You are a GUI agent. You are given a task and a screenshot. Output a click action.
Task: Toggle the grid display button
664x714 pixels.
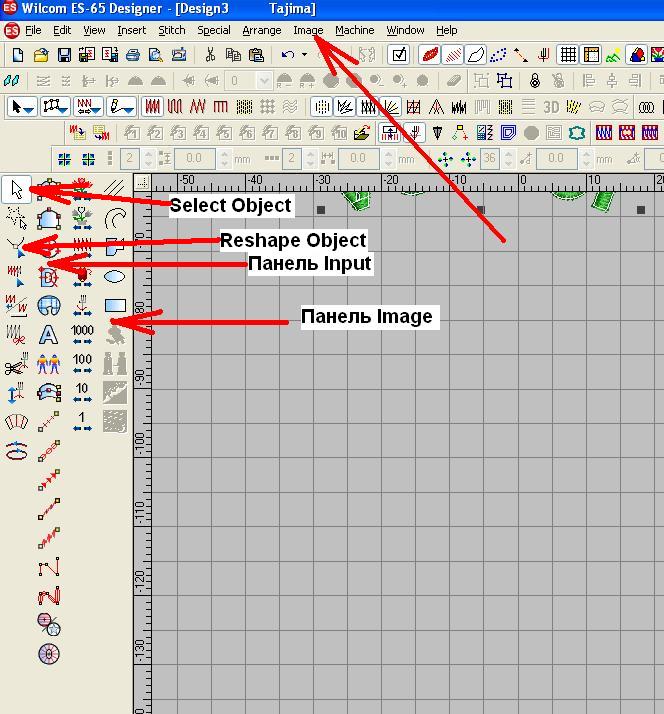570,55
